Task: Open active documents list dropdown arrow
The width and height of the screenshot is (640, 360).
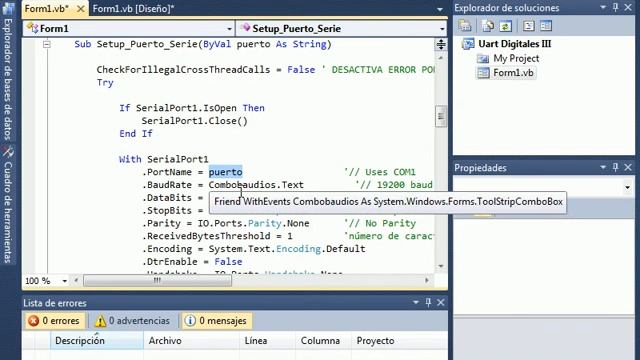Action: coord(440,9)
